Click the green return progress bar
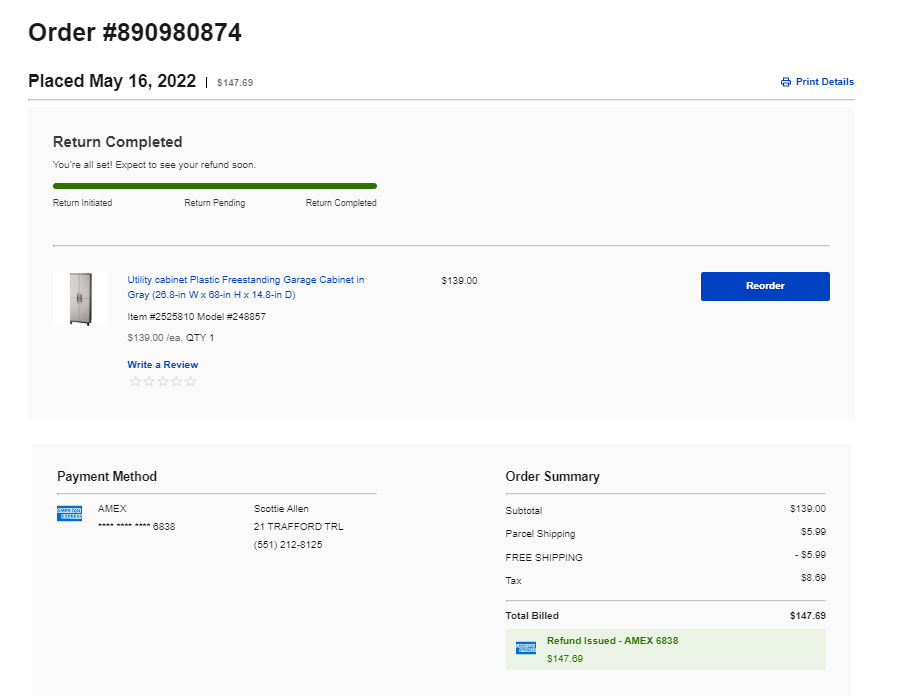The height and width of the screenshot is (696, 910). pos(215,186)
